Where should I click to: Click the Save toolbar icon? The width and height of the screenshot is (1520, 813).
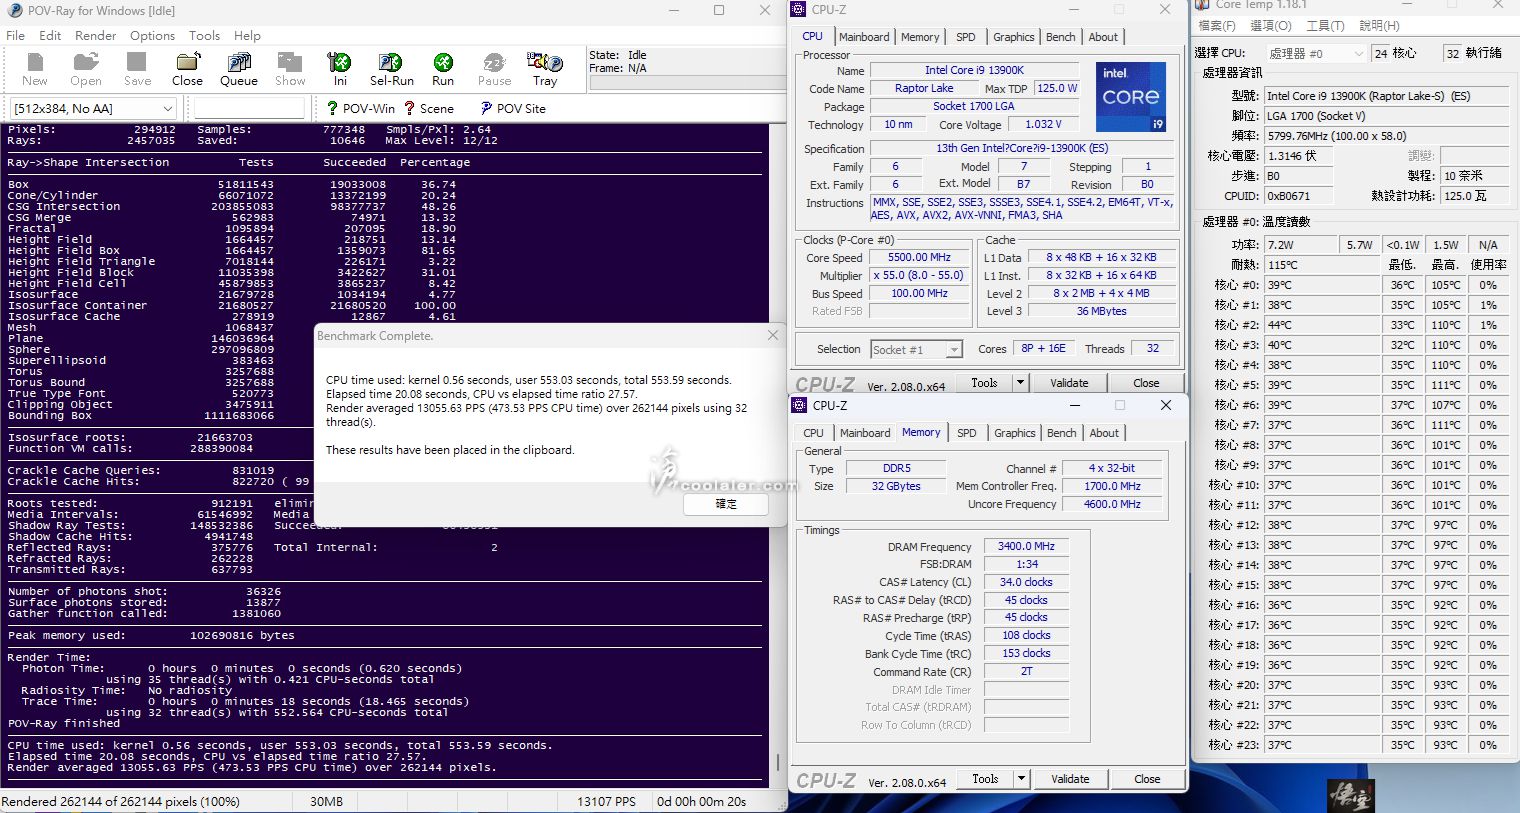(x=138, y=69)
